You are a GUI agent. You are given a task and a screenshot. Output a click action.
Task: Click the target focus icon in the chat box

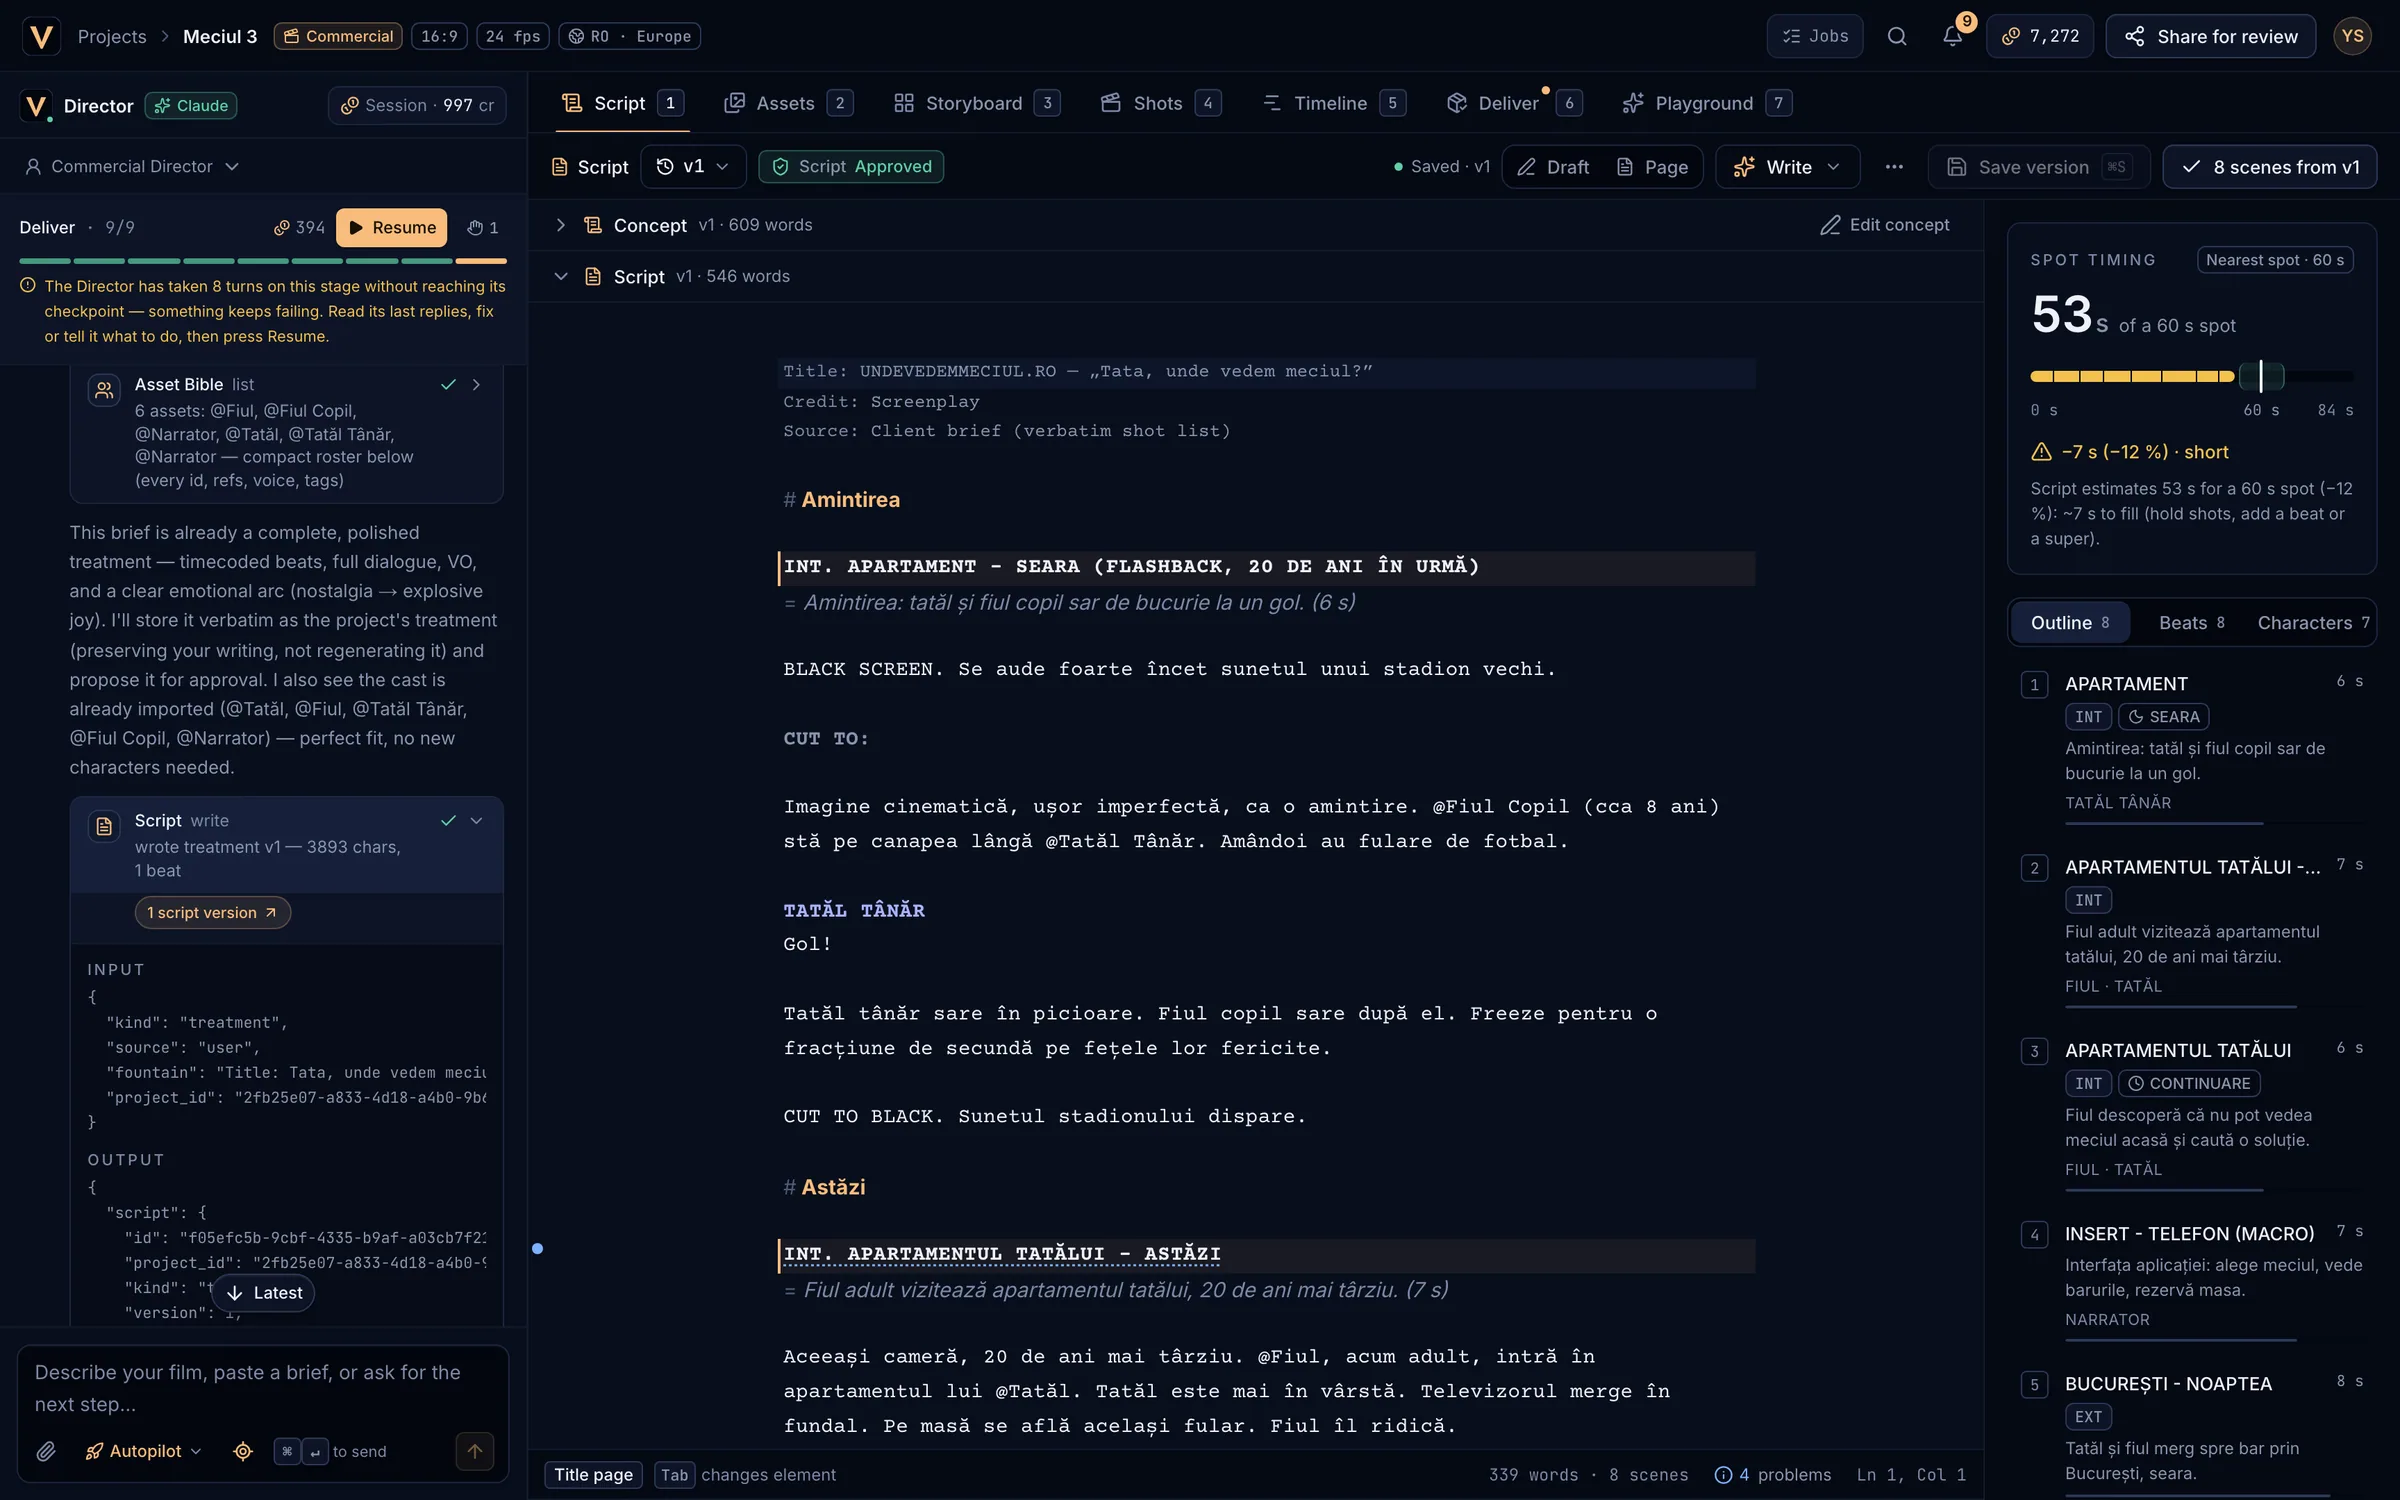[243, 1451]
